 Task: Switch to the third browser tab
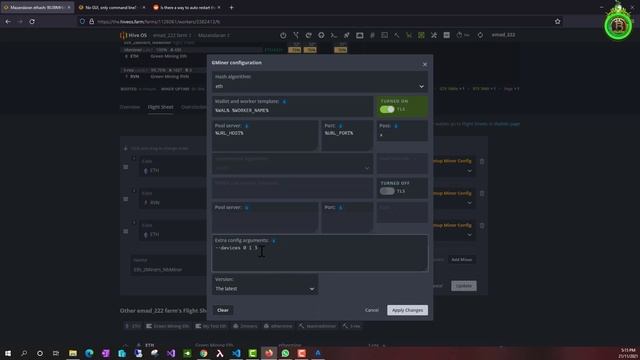point(187,7)
